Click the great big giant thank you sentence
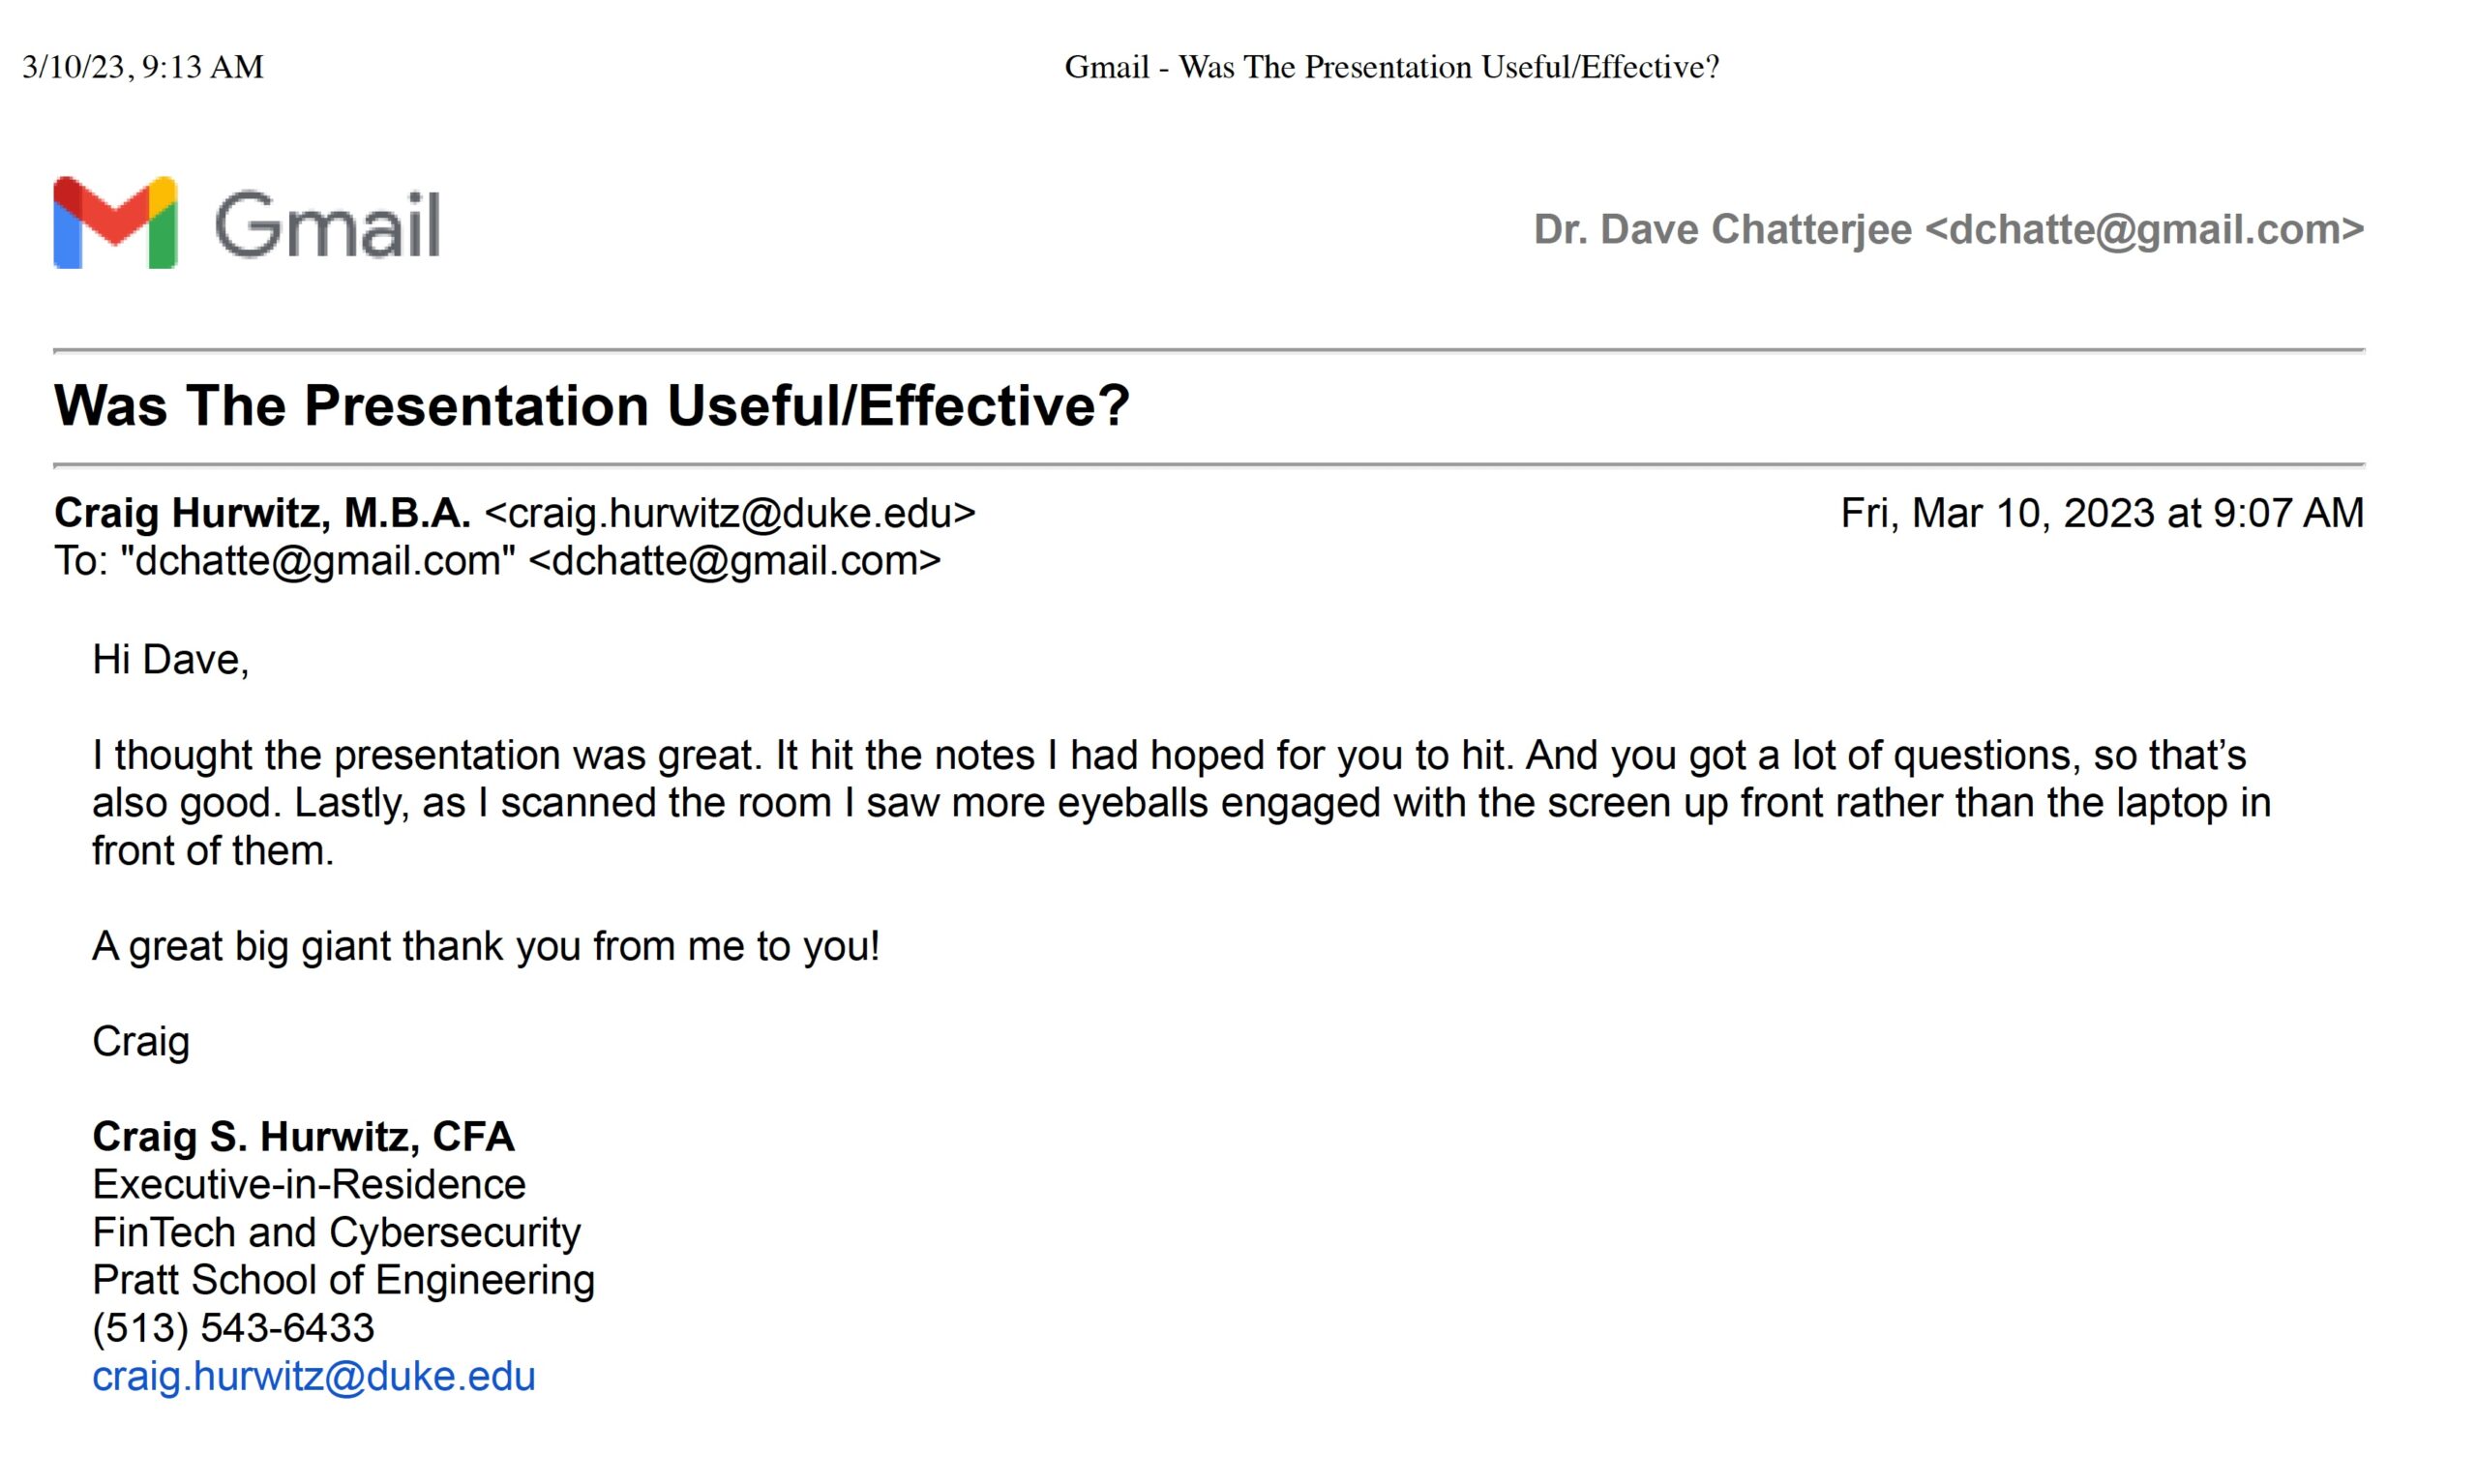This screenshot has width=2477, height=1484. tap(486, 946)
